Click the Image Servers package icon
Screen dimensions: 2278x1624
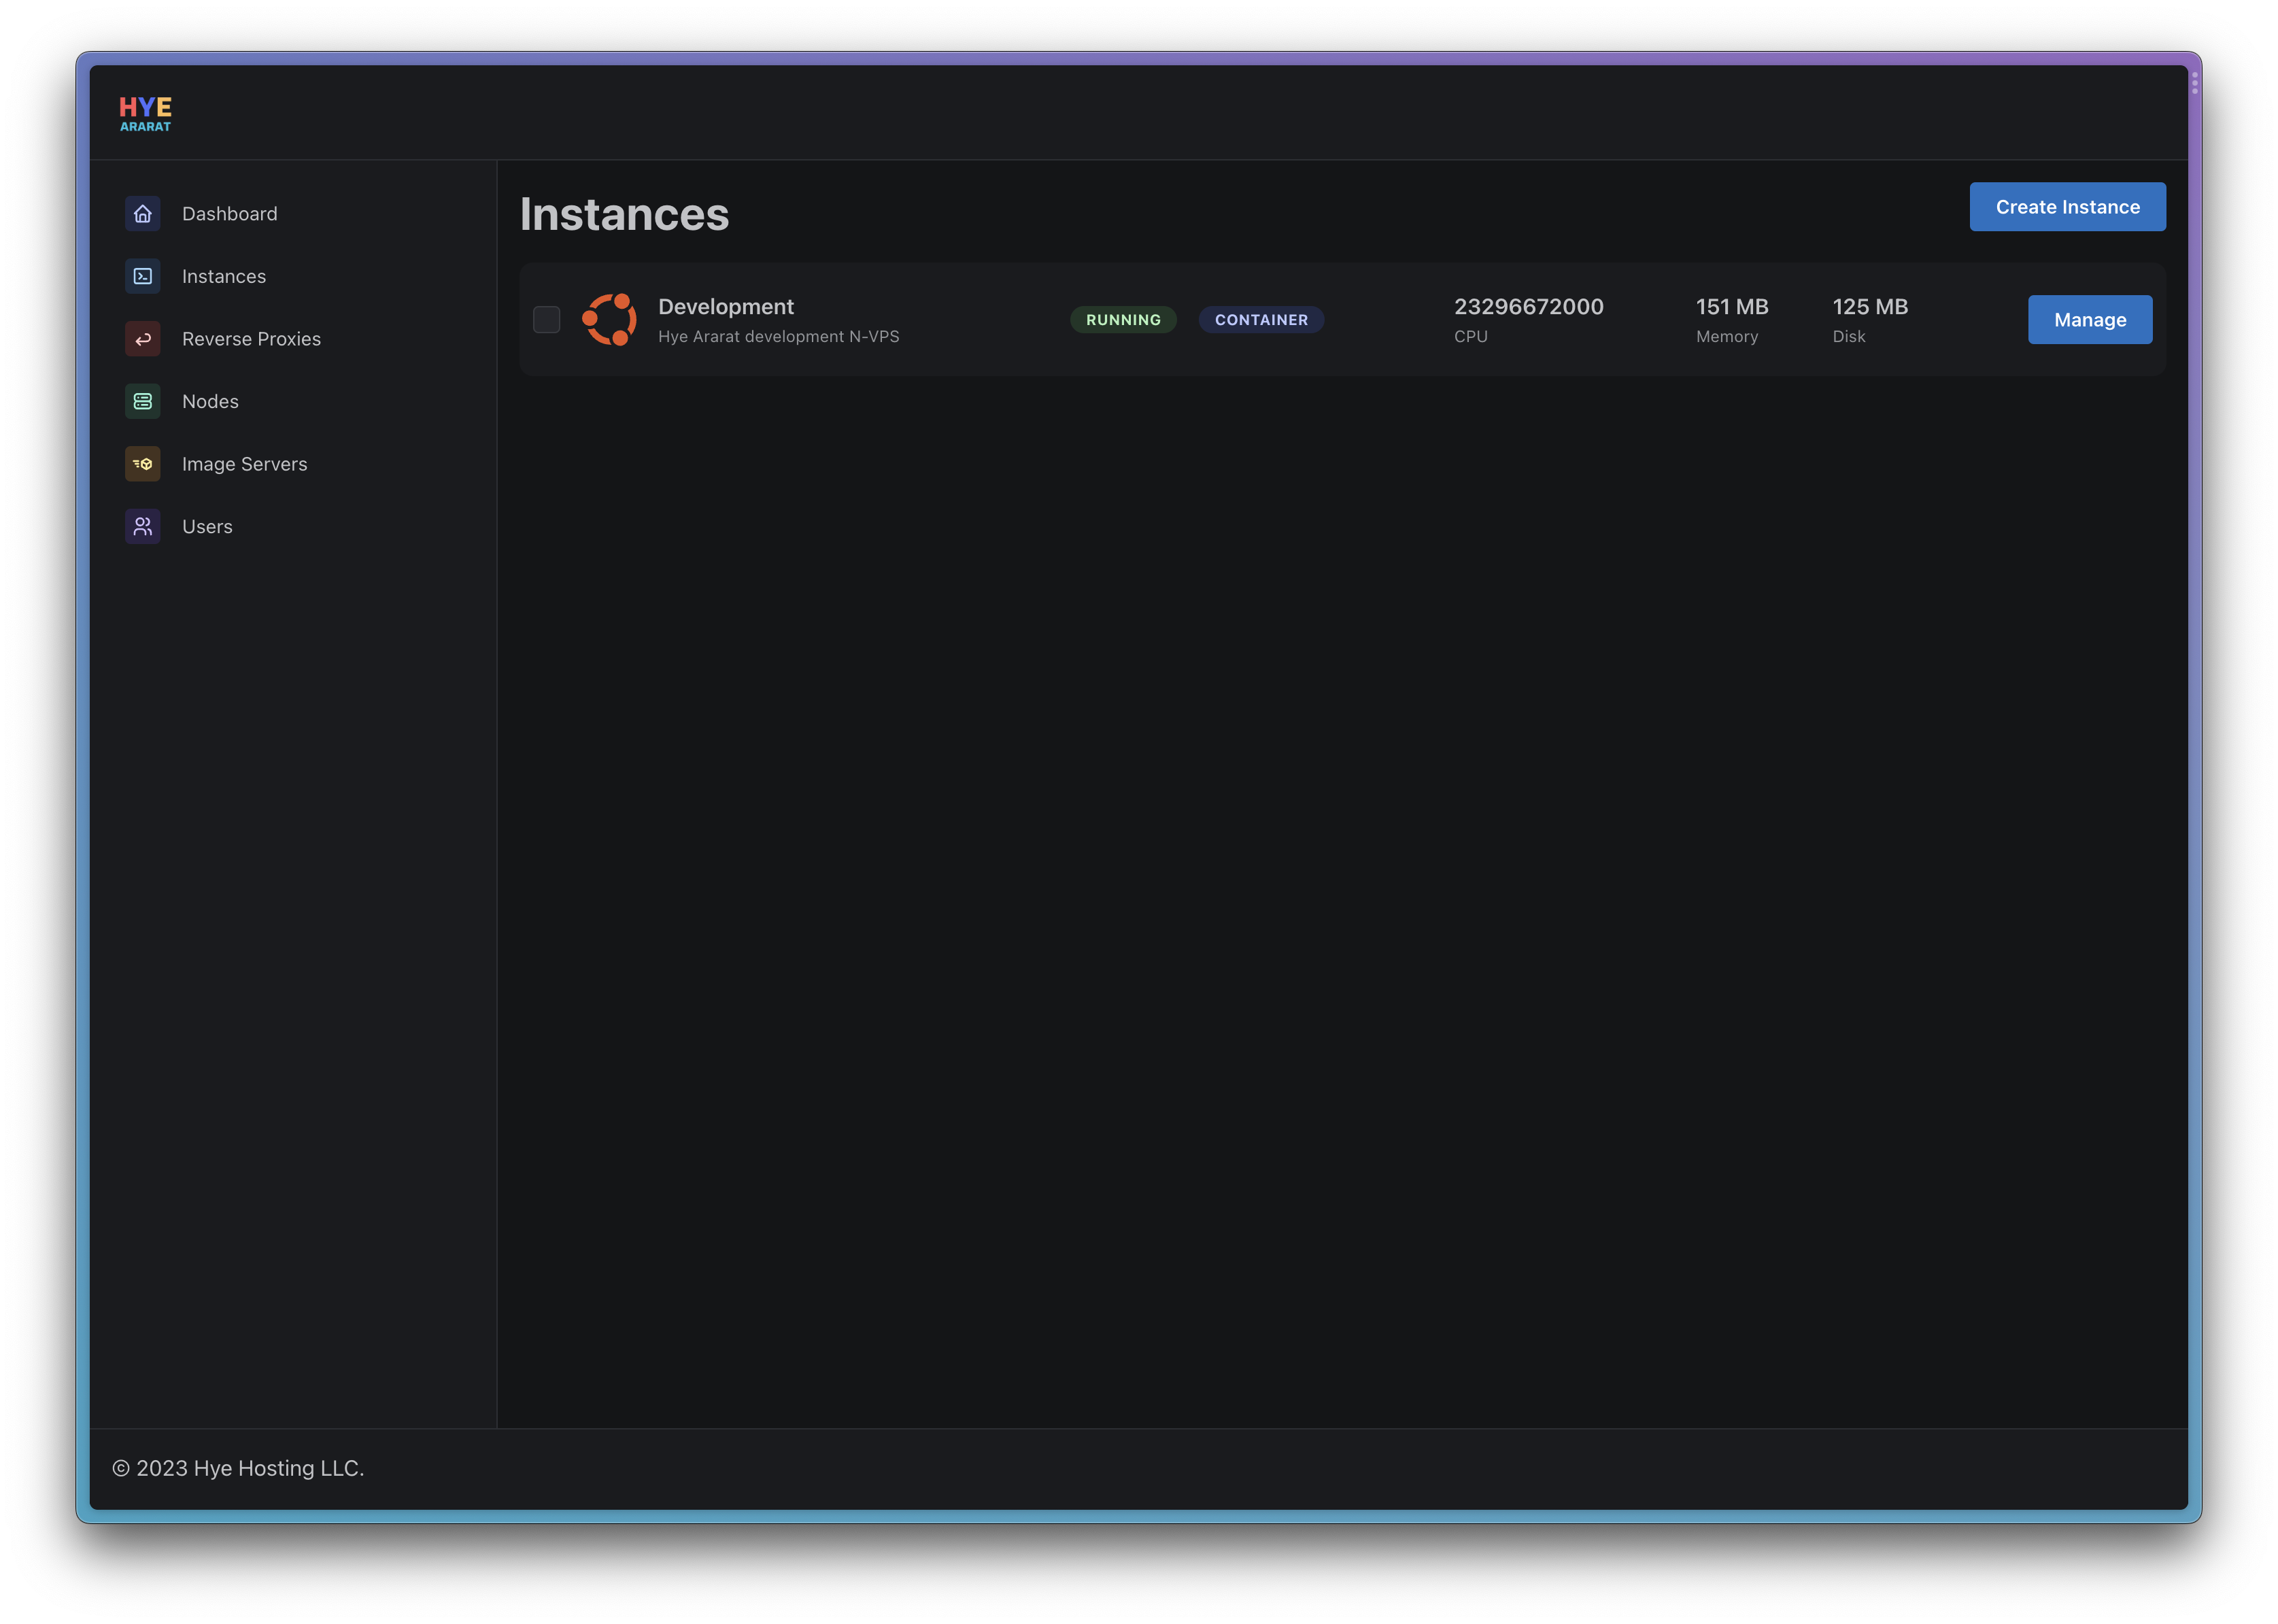pyautogui.click(x=143, y=464)
